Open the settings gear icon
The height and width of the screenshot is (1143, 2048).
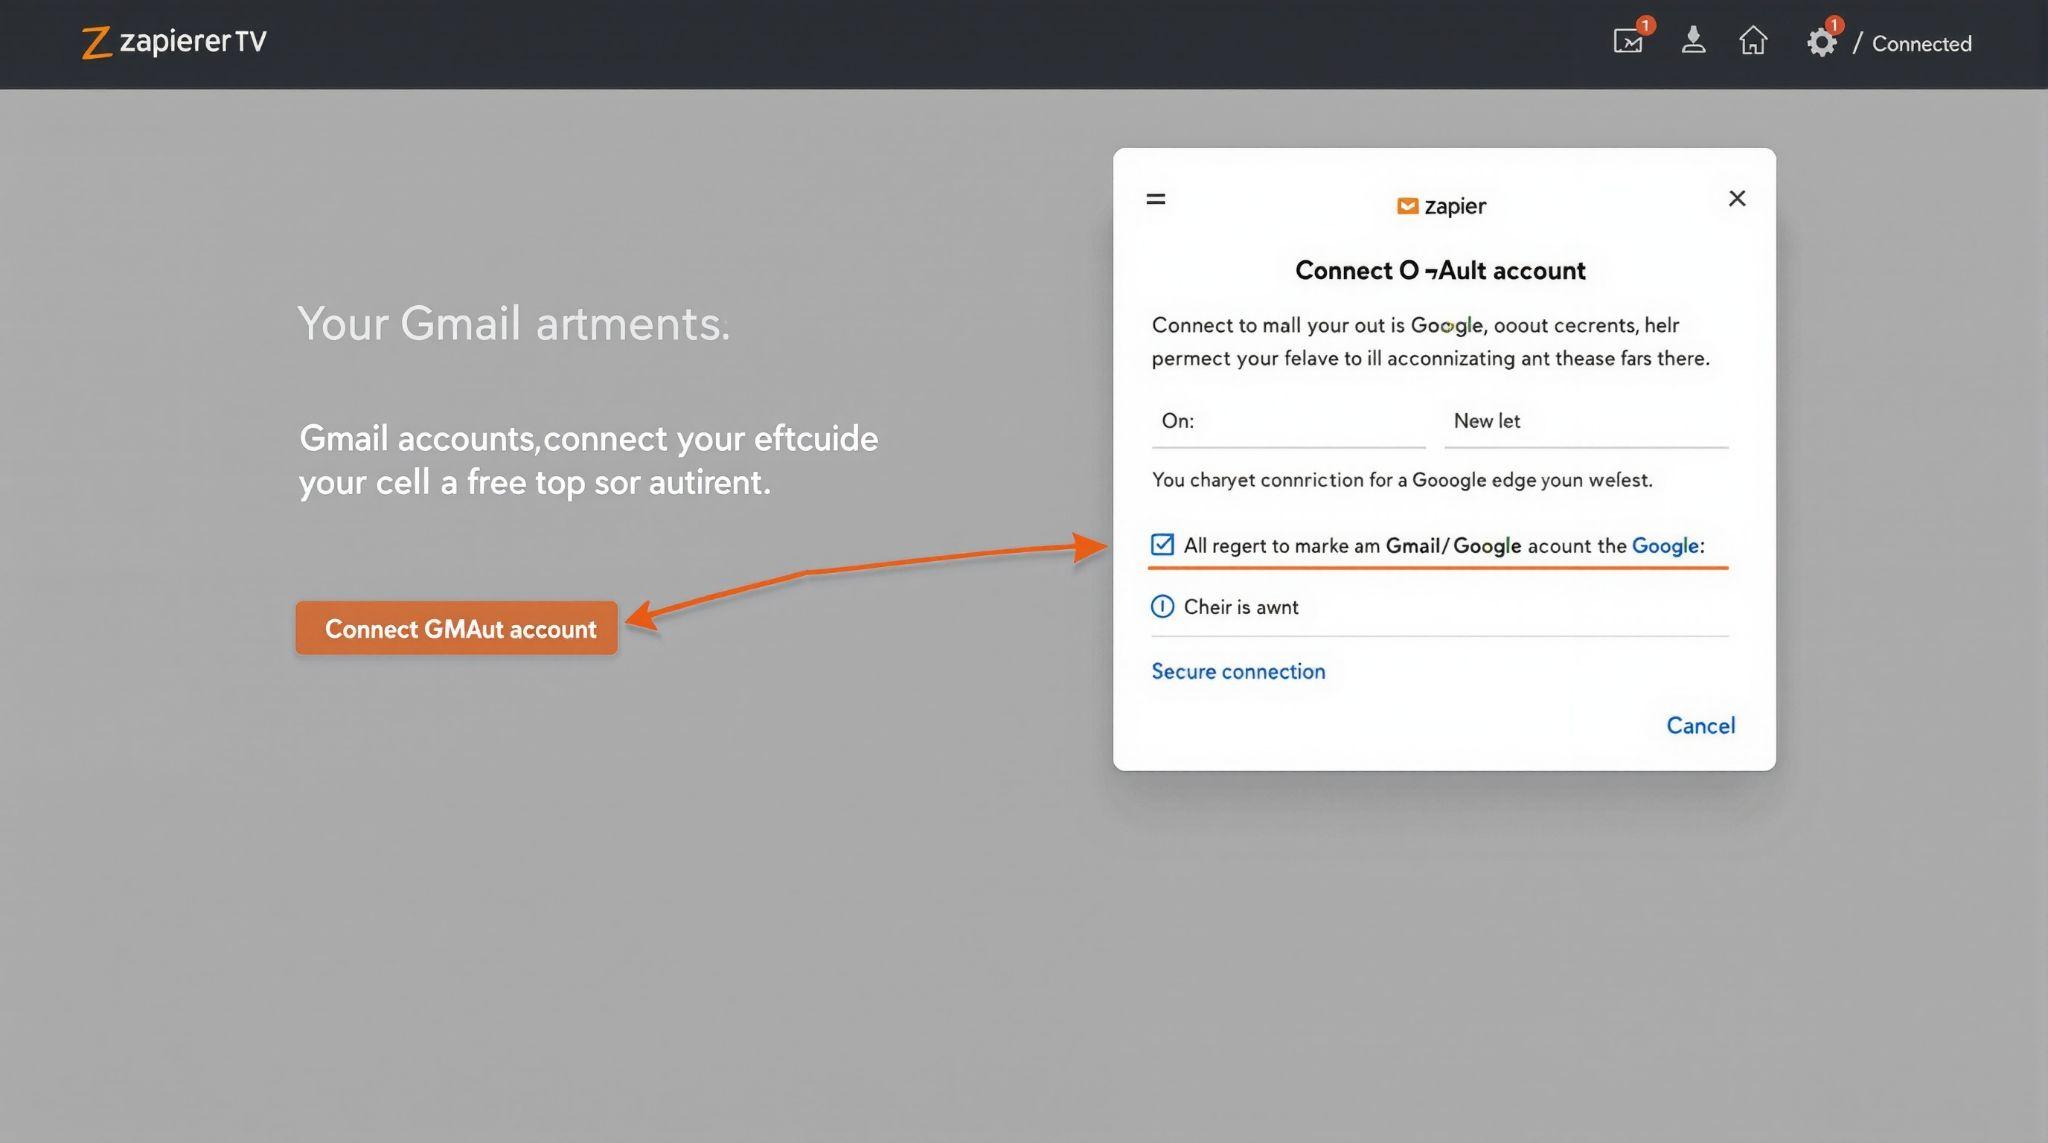point(1821,42)
